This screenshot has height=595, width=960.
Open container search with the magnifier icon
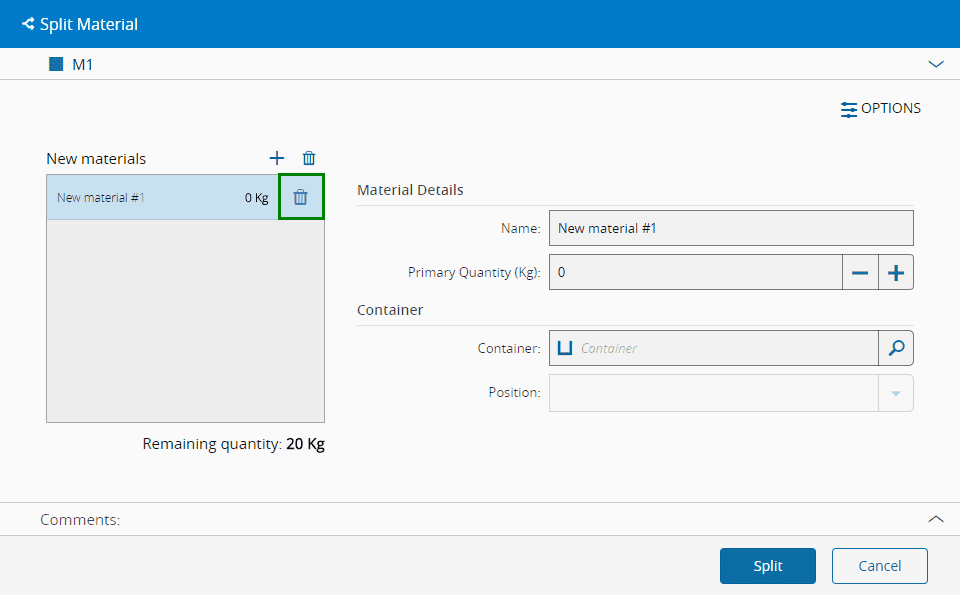896,348
